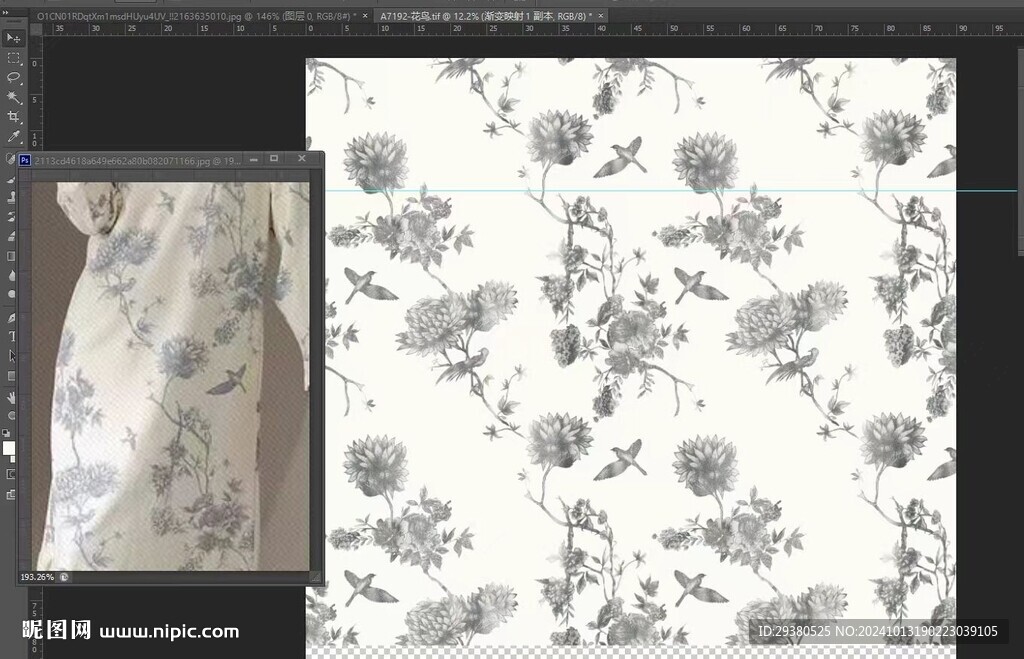Open the floating window status info icon
Screen dimensions: 1024x659
[64, 577]
